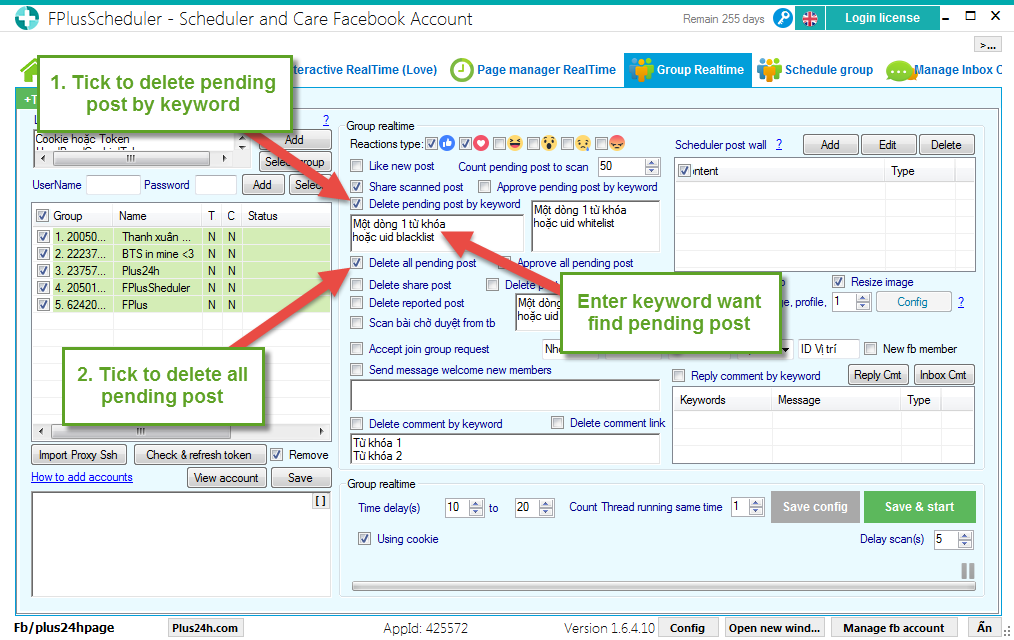Open Interactive RealTime (Love) tab
The width and height of the screenshot is (1014, 640).
click(365, 70)
